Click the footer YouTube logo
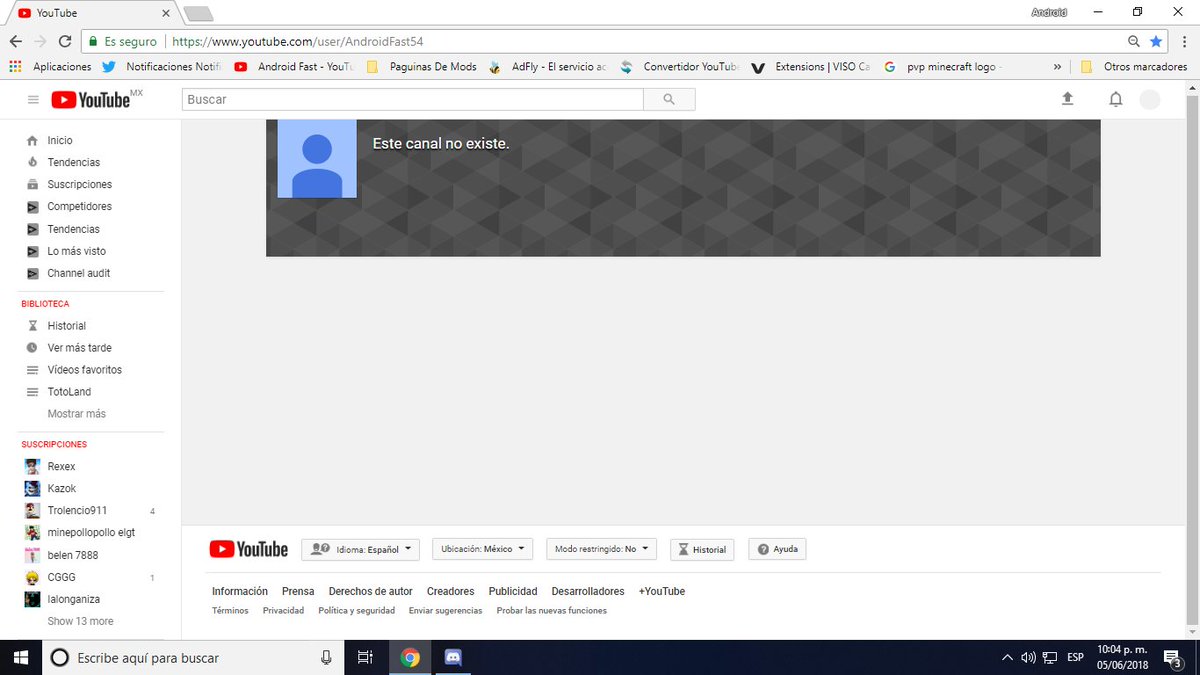Image resolution: width=1200 pixels, height=675 pixels. tap(249, 549)
